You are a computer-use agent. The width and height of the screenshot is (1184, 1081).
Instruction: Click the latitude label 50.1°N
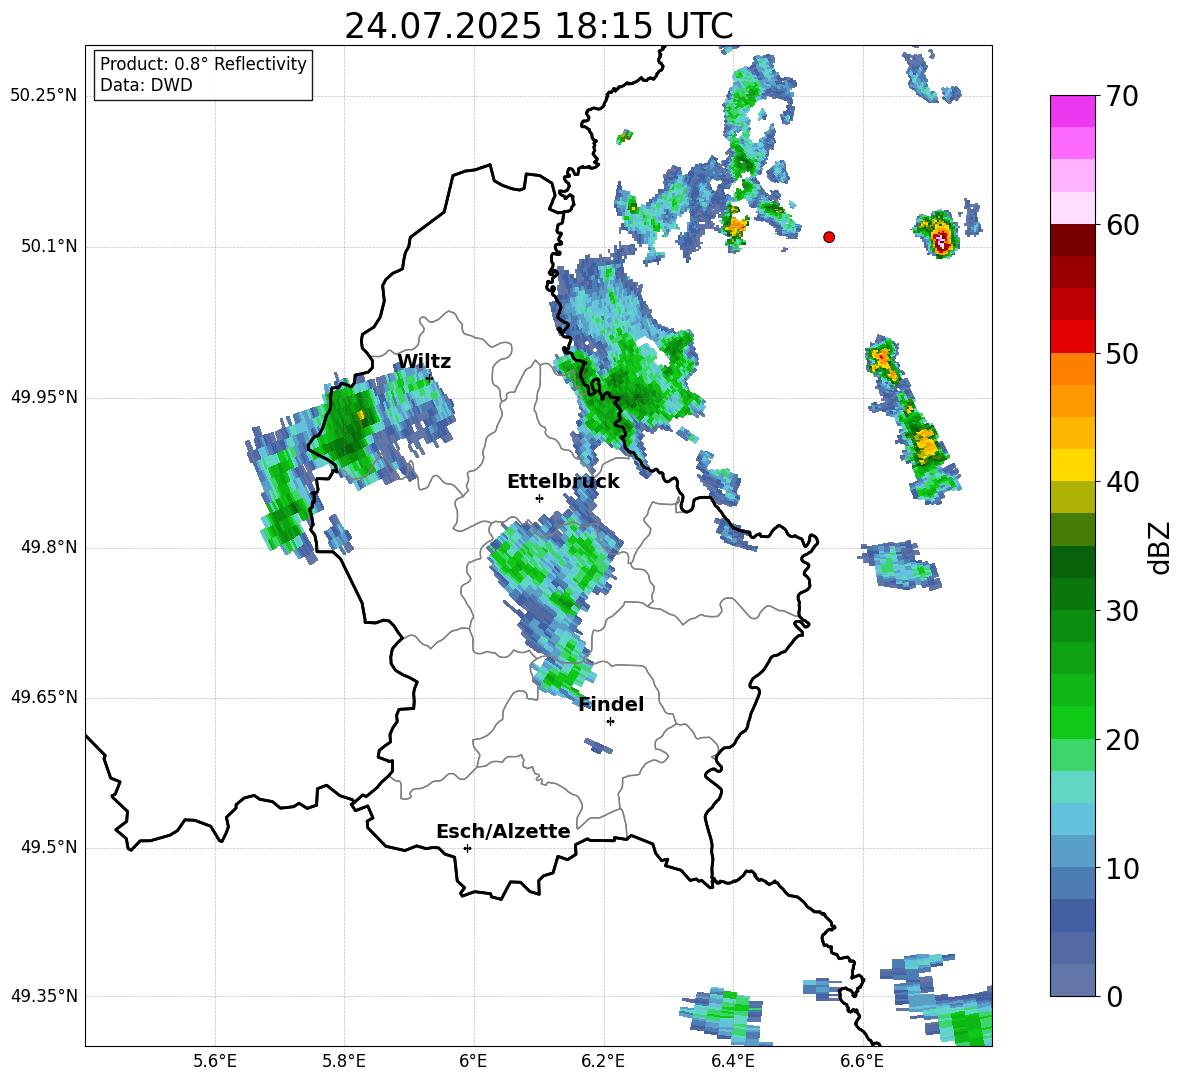pos(49,246)
